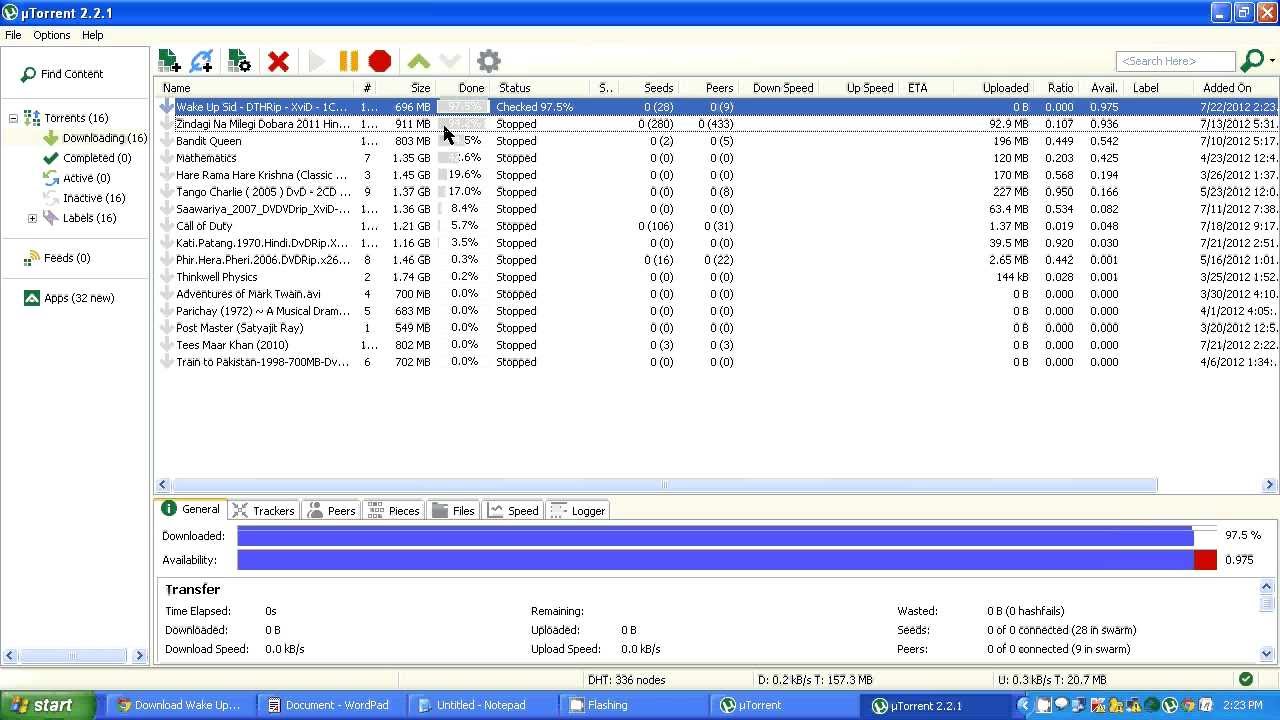Click the Add Torrent toolbar icon

coord(169,61)
